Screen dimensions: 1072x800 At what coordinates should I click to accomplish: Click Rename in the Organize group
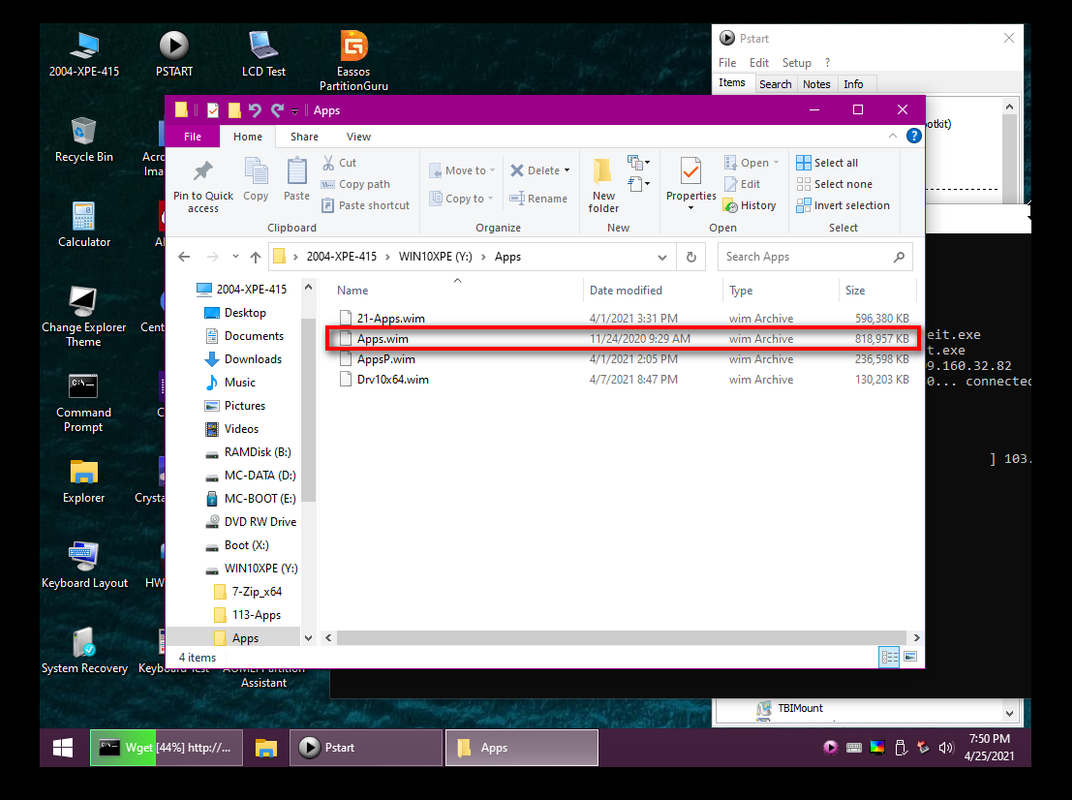[x=539, y=198]
